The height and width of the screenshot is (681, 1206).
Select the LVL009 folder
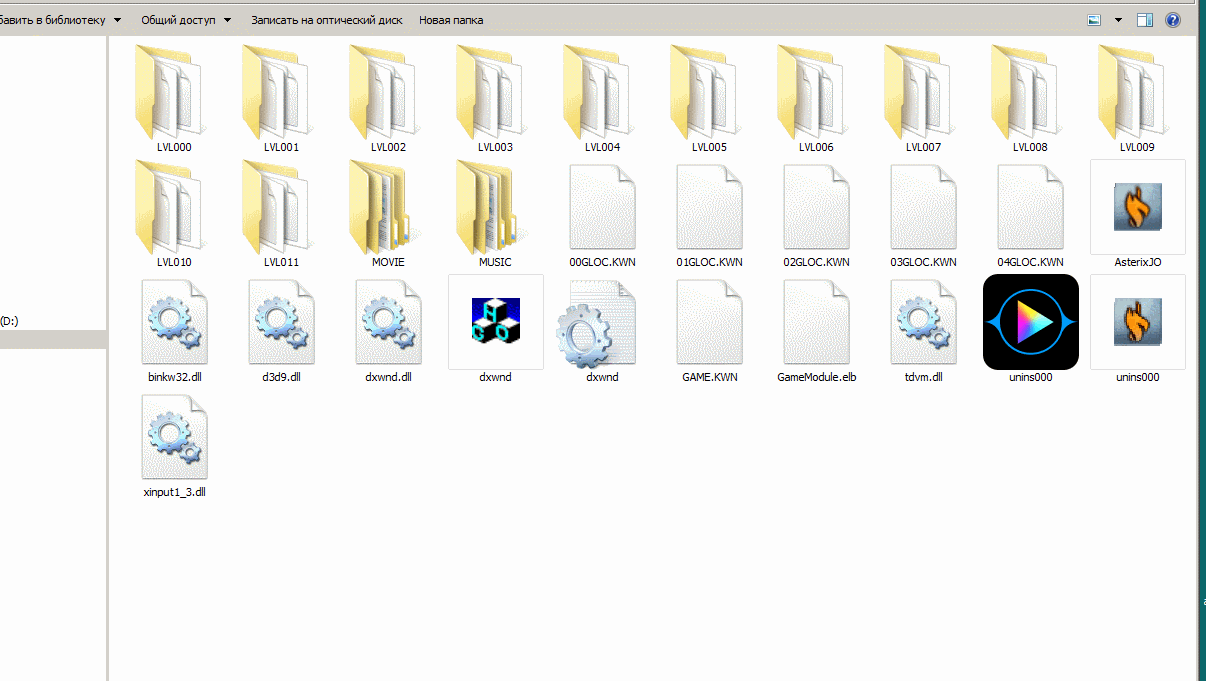pos(1137,100)
